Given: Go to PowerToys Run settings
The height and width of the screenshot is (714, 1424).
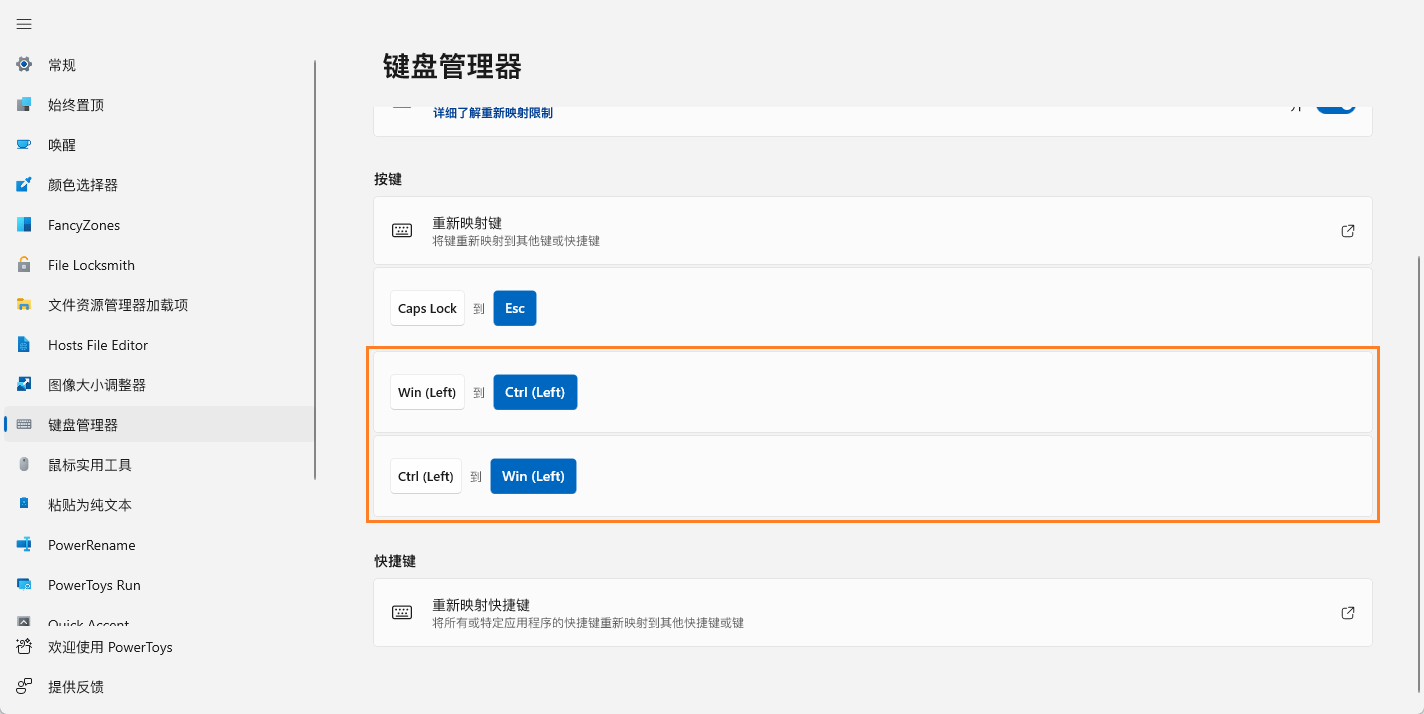Looking at the screenshot, I should click(x=94, y=585).
